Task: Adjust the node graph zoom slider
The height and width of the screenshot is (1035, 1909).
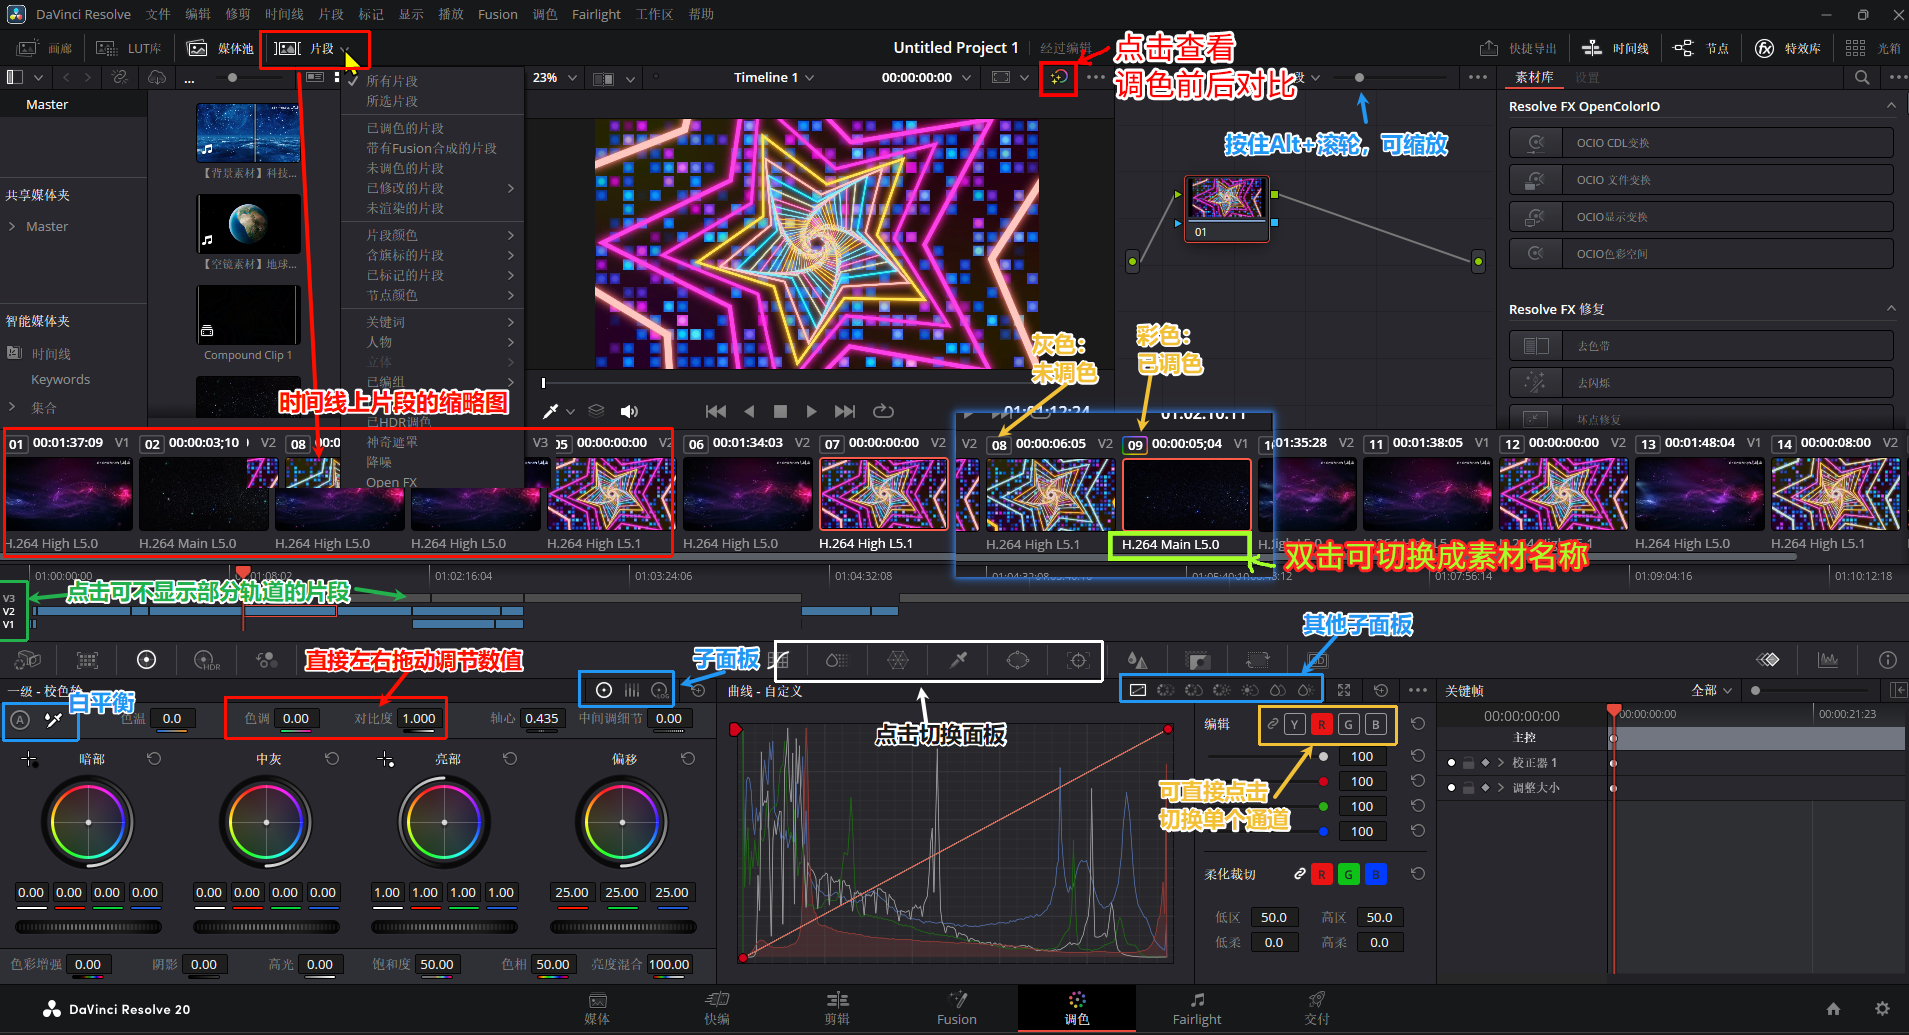Action: 1358,77
